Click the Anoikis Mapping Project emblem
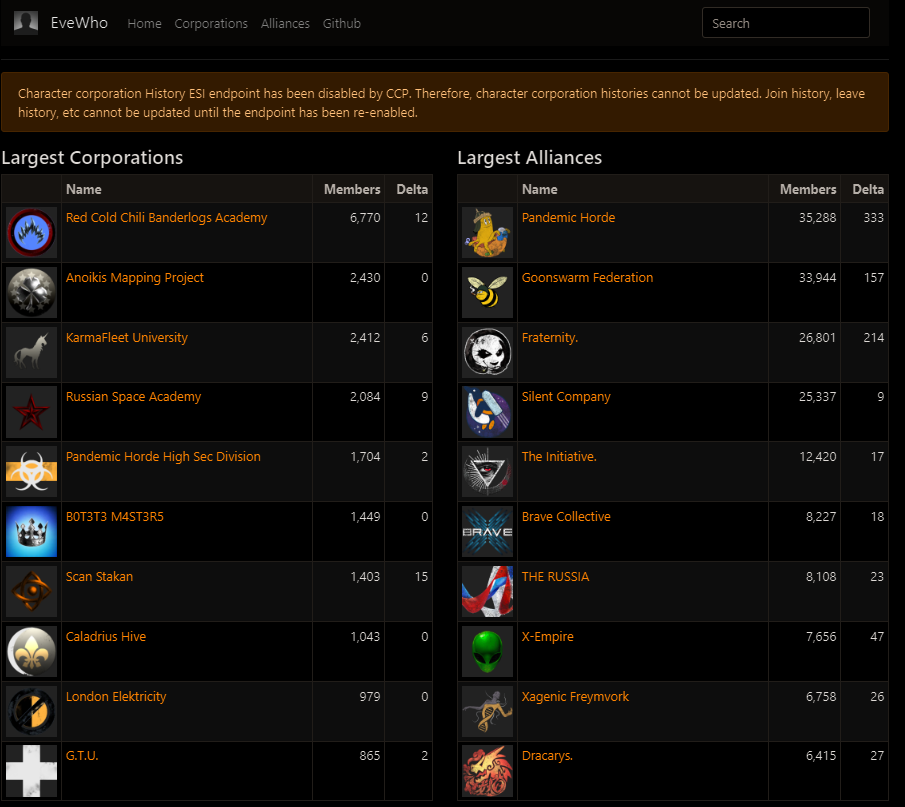Screen dimensions: 905x807 pyautogui.click(x=32, y=293)
